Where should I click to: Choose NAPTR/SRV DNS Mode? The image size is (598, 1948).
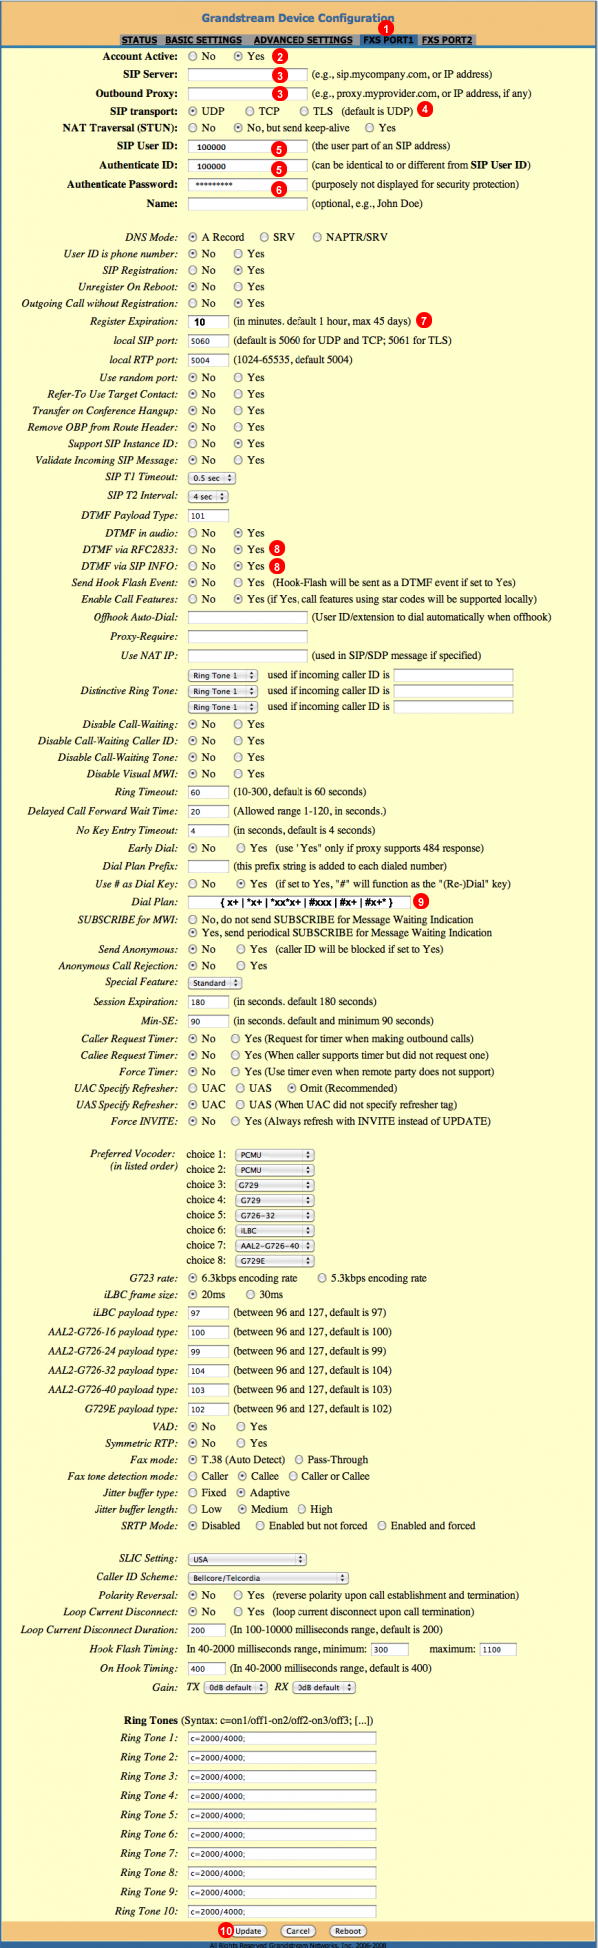point(317,237)
